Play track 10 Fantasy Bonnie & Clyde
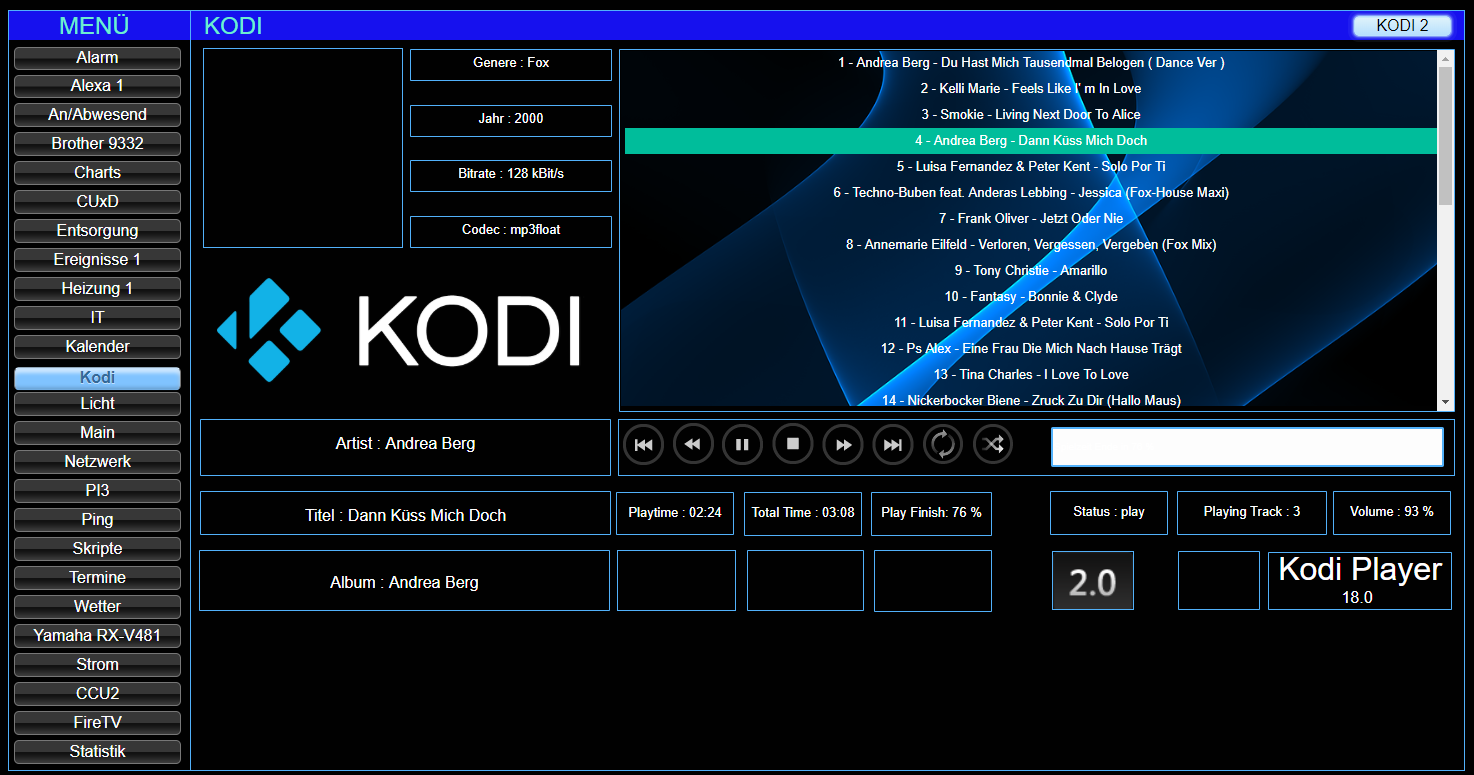Image resolution: width=1474 pixels, height=775 pixels. (1031, 297)
